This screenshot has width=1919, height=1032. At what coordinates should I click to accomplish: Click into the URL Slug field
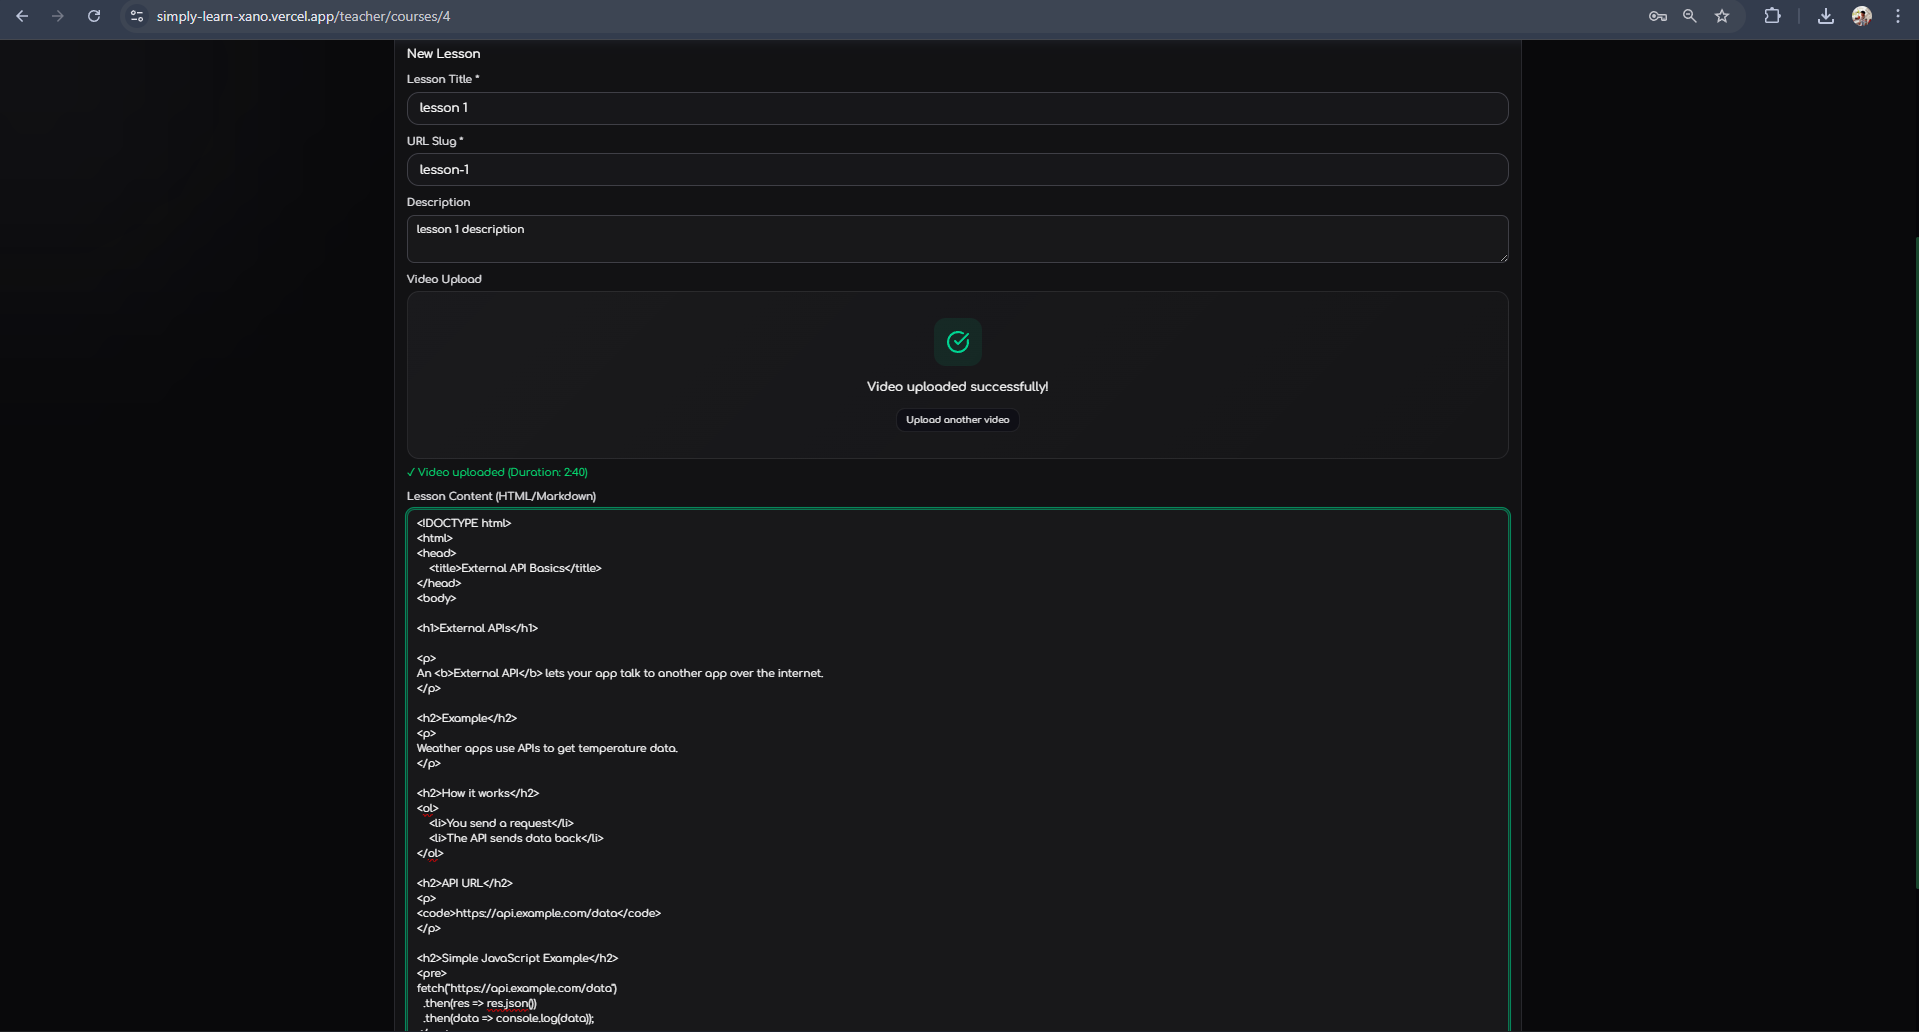pyautogui.click(x=957, y=170)
